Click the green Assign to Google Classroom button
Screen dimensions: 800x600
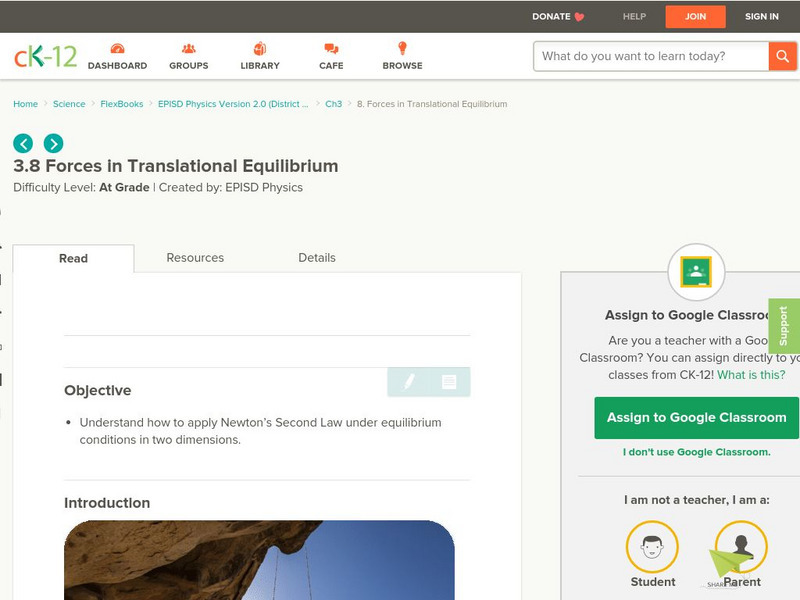pos(696,418)
